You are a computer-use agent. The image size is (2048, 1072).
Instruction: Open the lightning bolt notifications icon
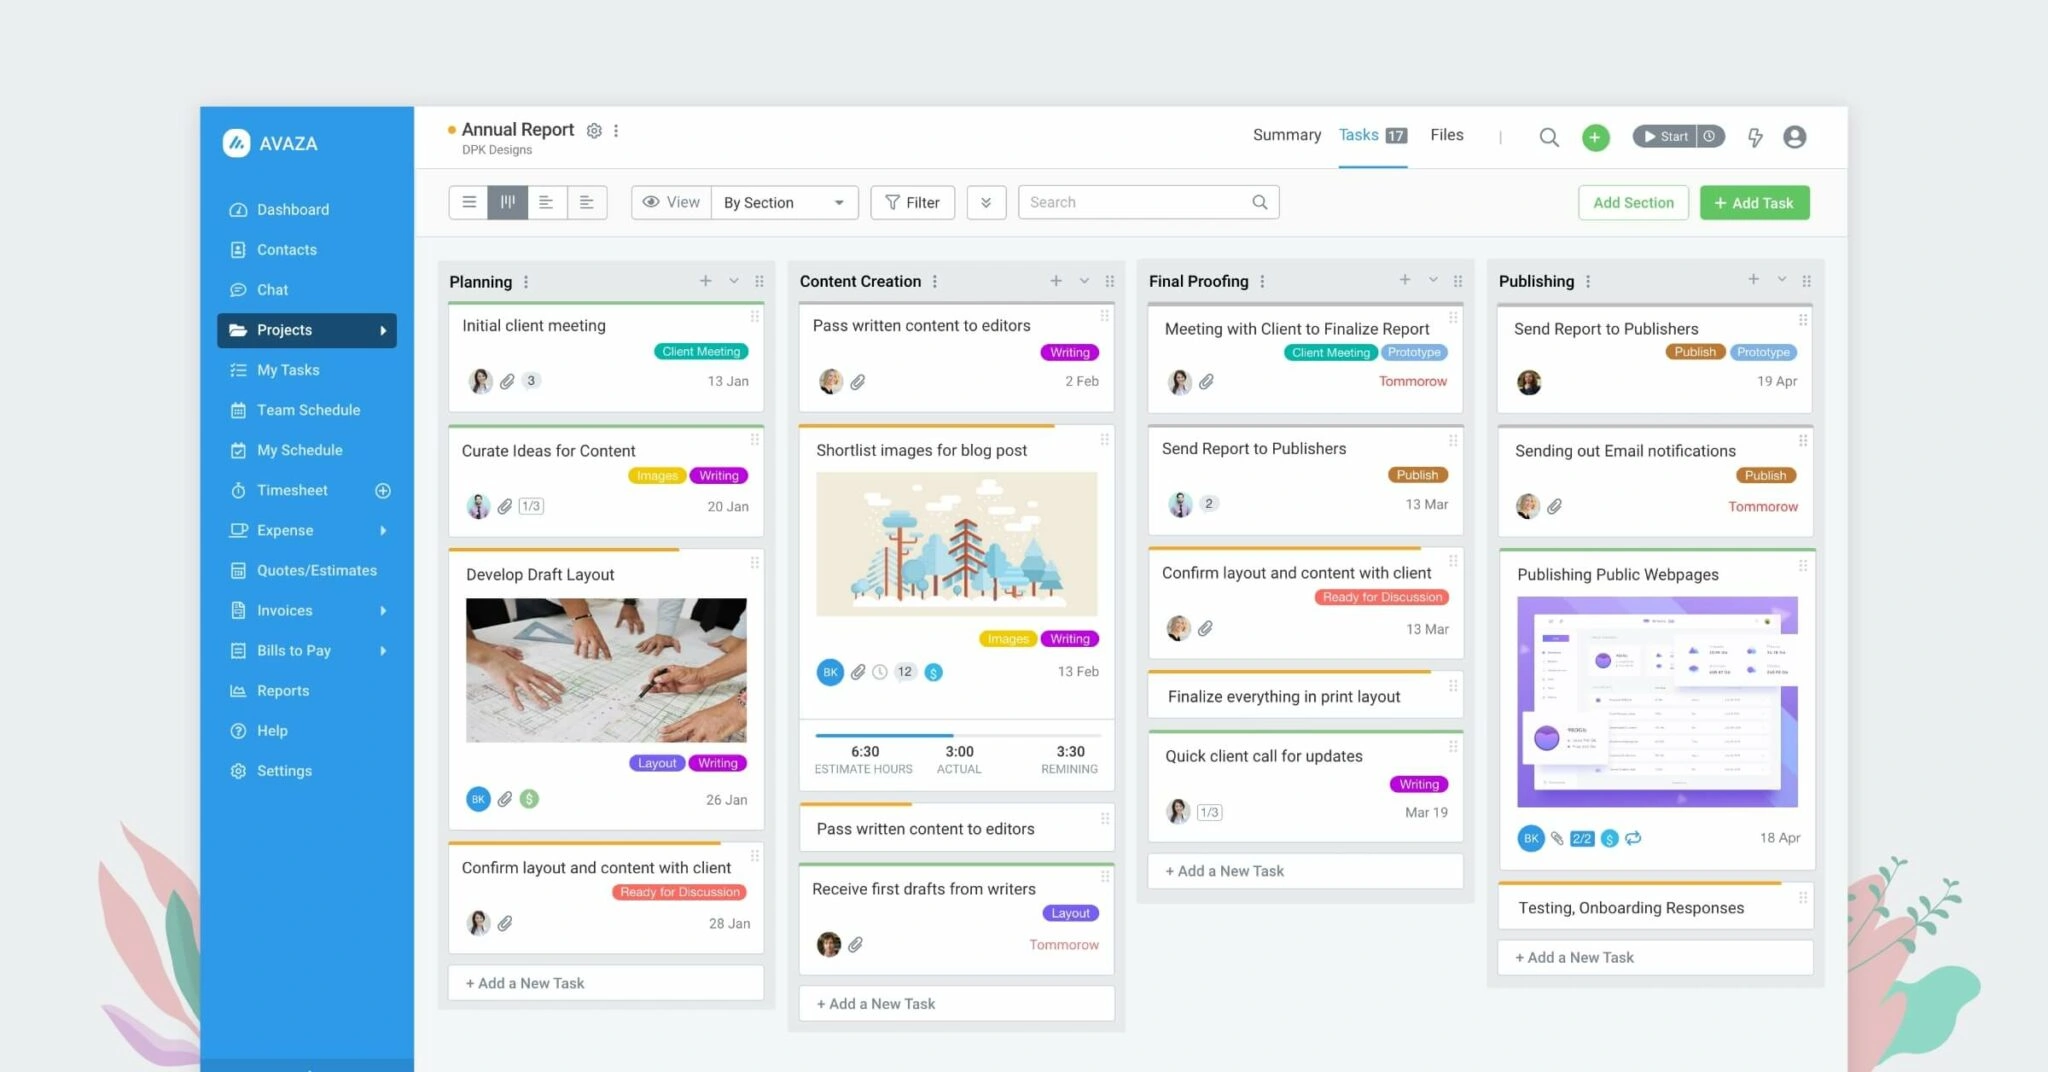tap(1754, 137)
